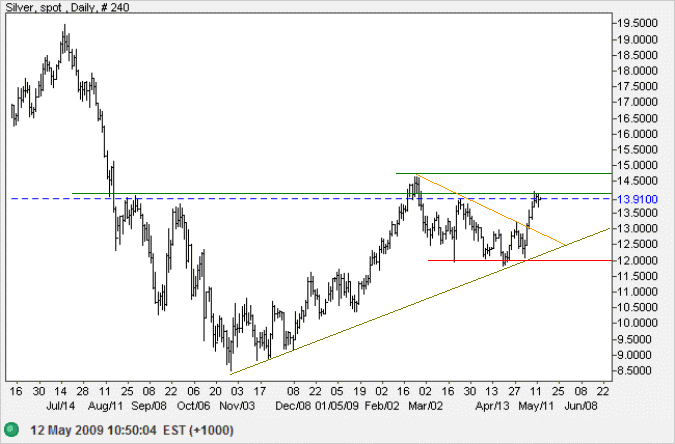Click the 8.5000 price axis label
This screenshot has height=444, width=675.
[637, 370]
